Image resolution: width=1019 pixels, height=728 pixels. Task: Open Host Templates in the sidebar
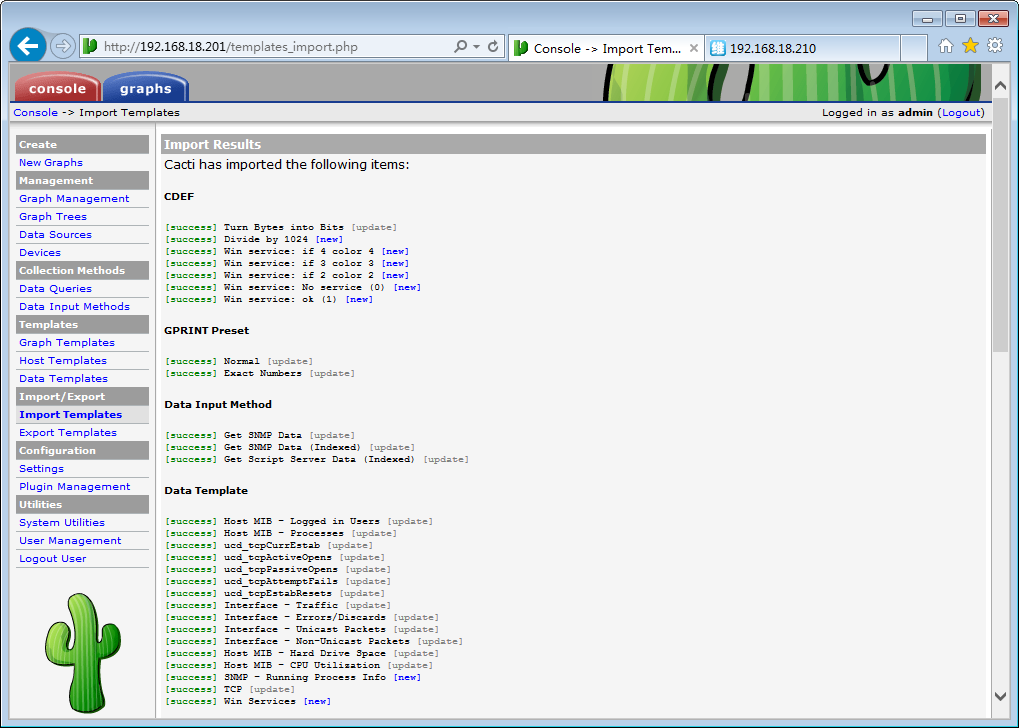point(63,360)
